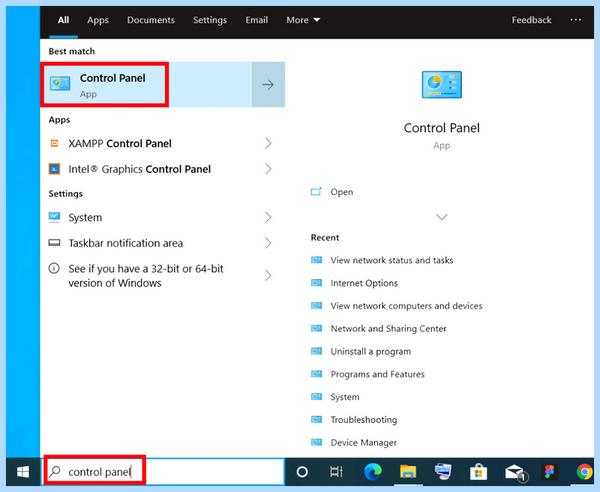Select Intel Graphics Control Panel result text

click(x=140, y=169)
